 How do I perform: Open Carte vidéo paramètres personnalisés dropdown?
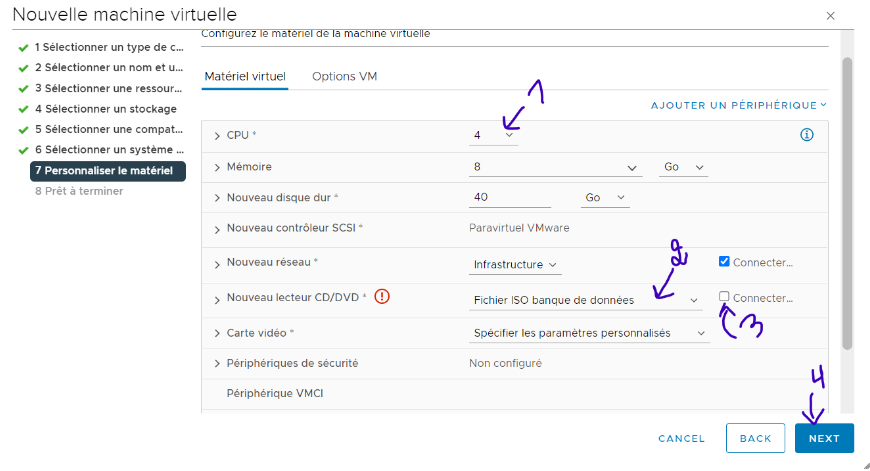click(589, 333)
